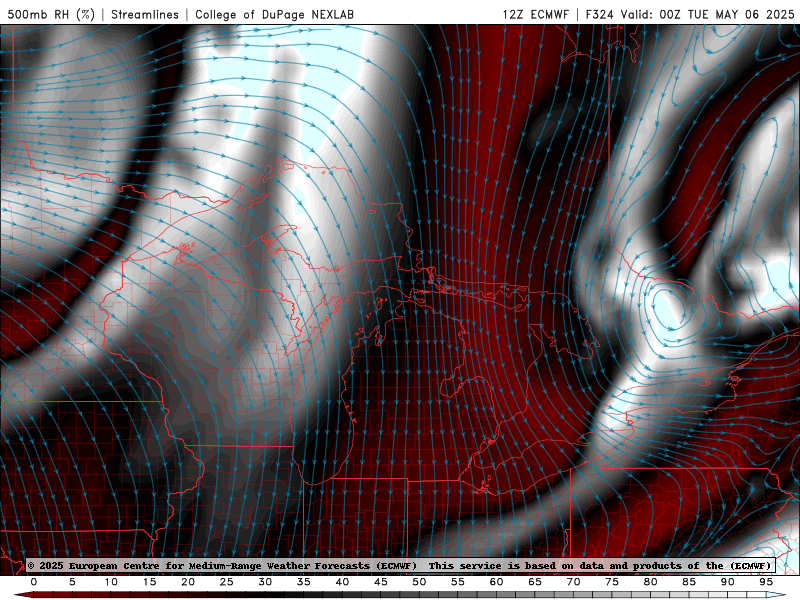
Task: Click colorbar label '95'
Action: click(766, 582)
